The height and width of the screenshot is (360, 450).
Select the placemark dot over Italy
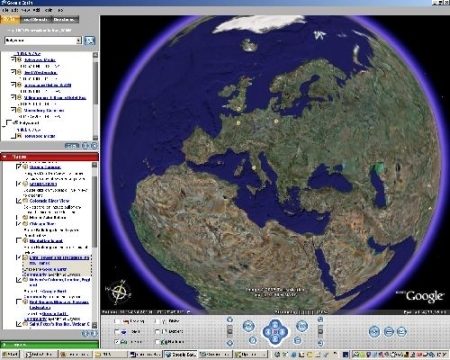tap(254, 168)
